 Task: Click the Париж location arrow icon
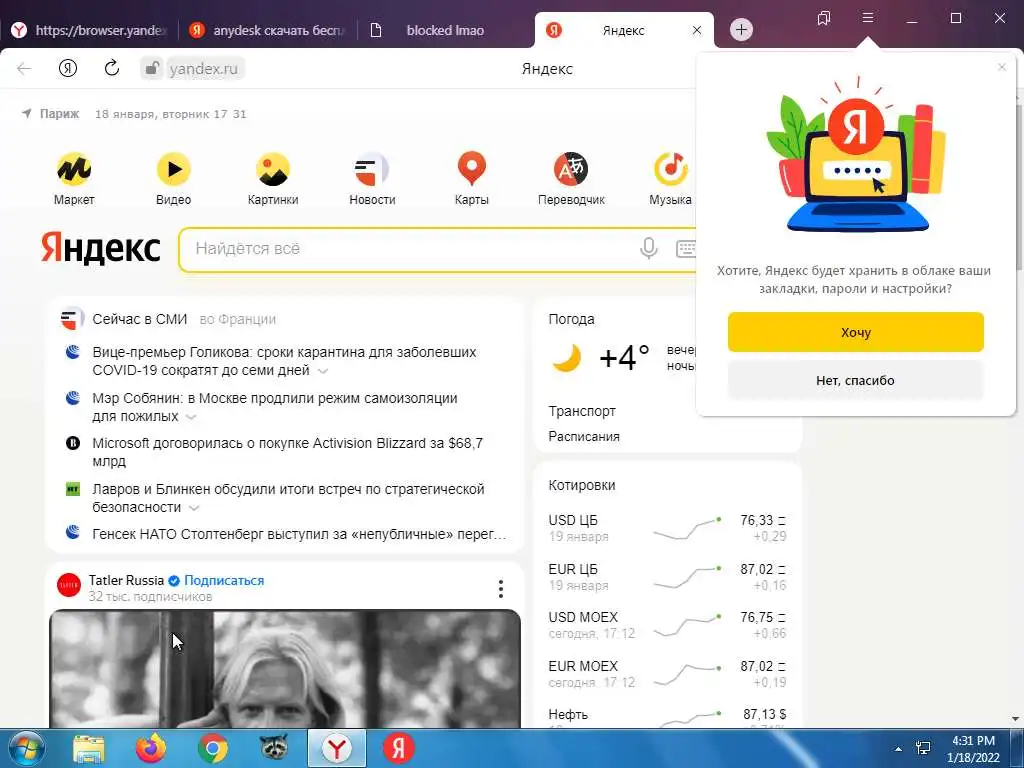click(x=27, y=114)
